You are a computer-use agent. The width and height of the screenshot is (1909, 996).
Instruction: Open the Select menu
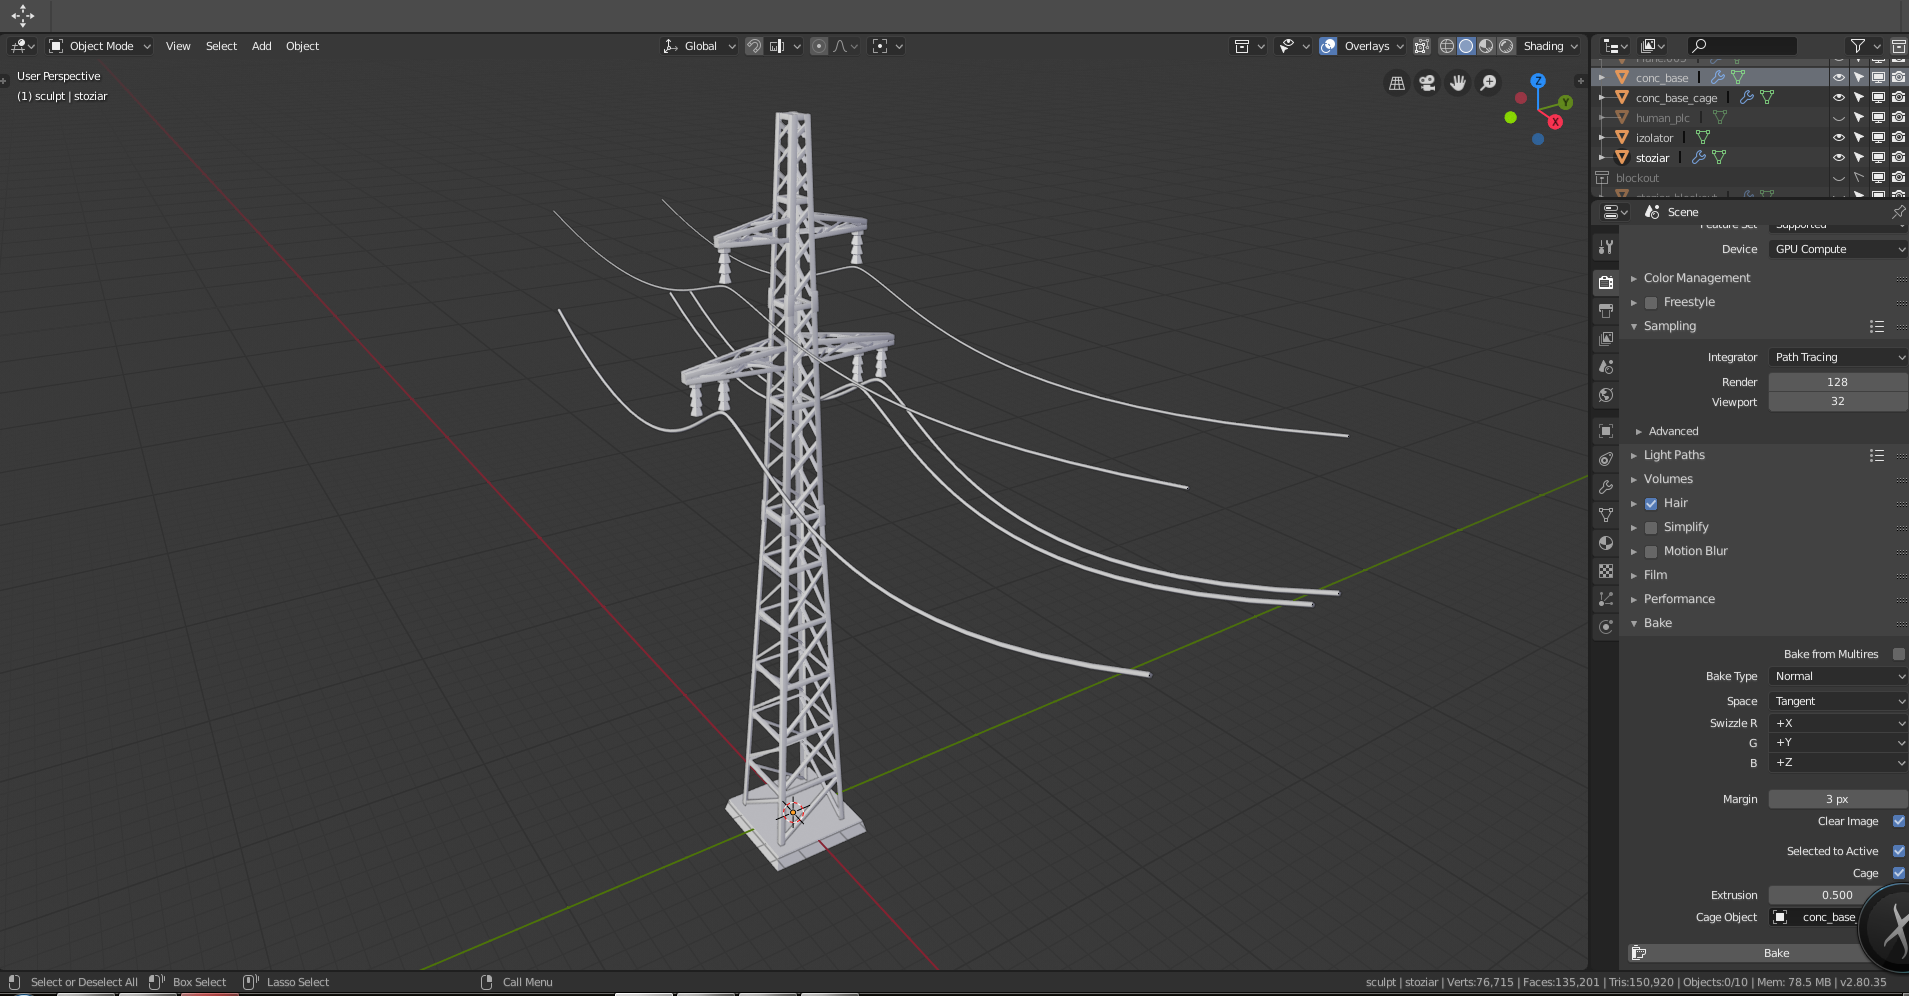point(221,46)
